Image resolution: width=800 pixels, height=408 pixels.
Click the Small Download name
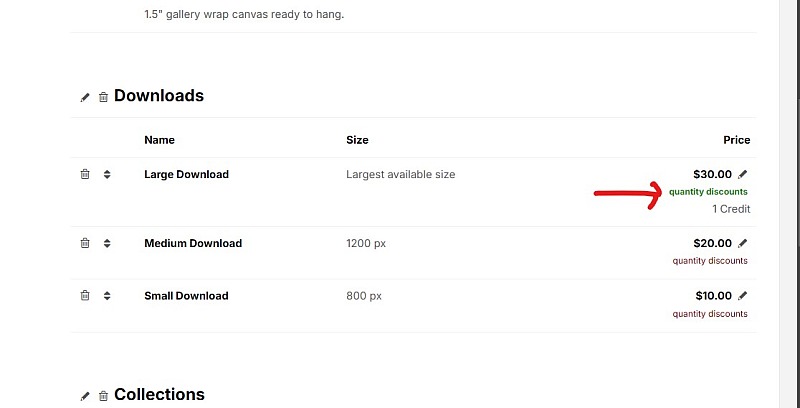(x=186, y=296)
